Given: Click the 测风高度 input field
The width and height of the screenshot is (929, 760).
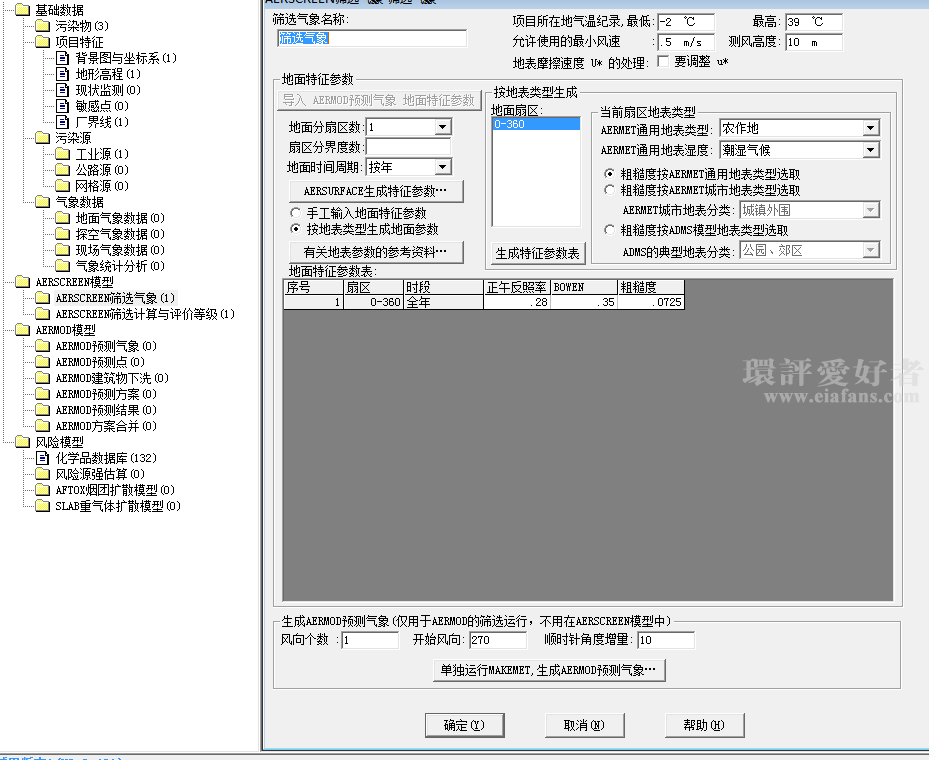Looking at the screenshot, I should tap(814, 42).
